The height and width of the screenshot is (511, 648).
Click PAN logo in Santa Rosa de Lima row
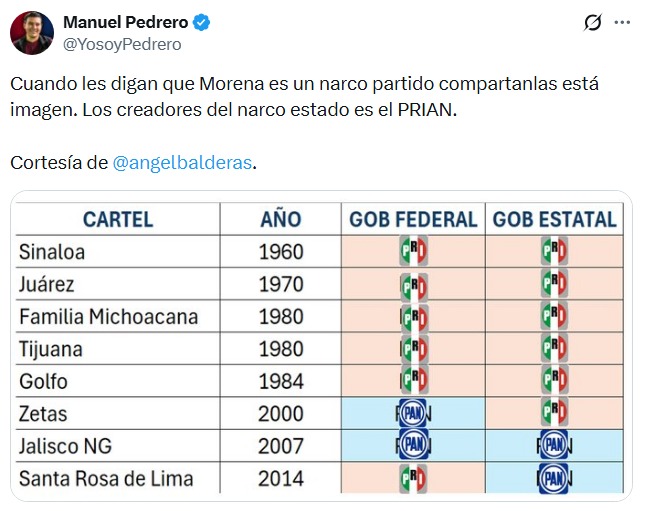554,477
